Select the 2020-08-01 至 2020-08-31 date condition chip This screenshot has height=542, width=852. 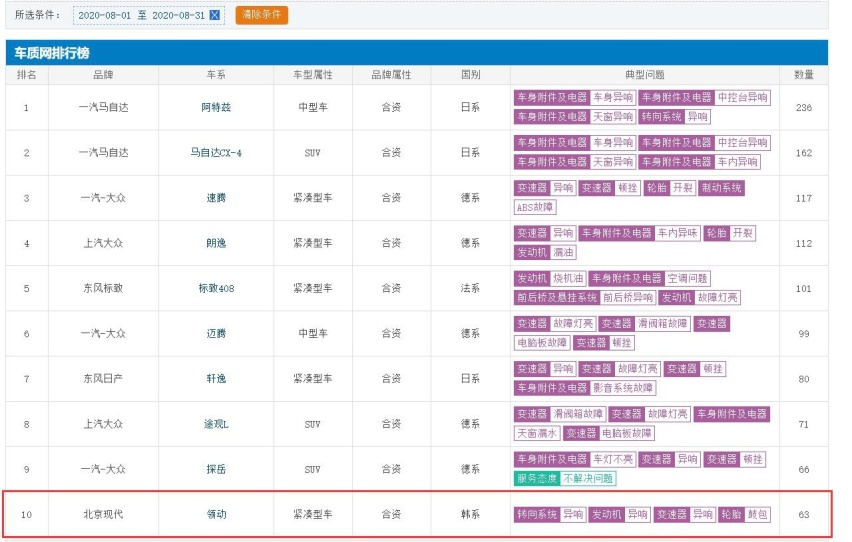click(x=148, y=15)
